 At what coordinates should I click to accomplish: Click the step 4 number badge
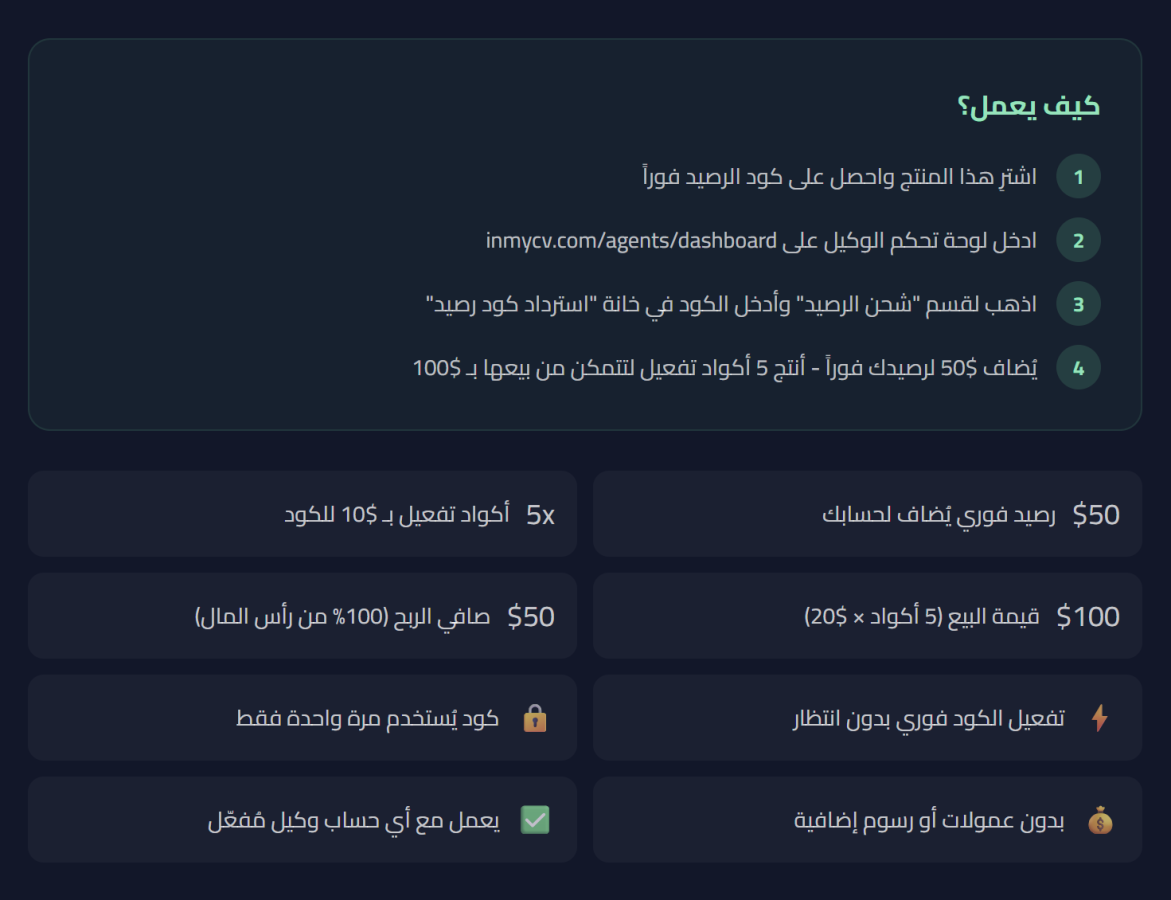coord(1078,368)
